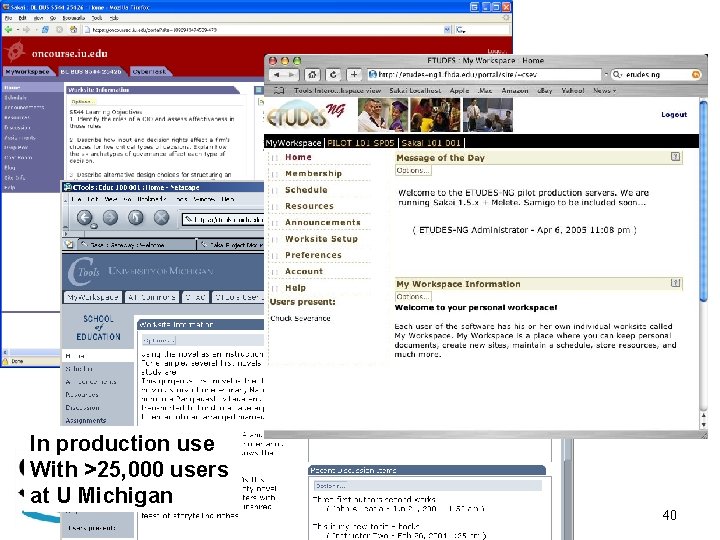Image resolution: width=720 pixels, height=540 pixels.
Task: Open Safari search magnifier dropdown
Action: (x=618, y=74)
